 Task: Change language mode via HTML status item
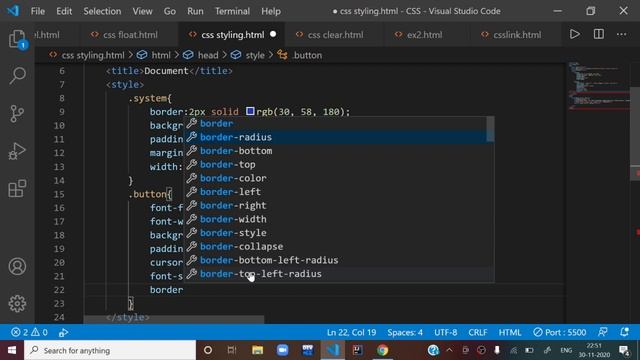tap(509, 332)
